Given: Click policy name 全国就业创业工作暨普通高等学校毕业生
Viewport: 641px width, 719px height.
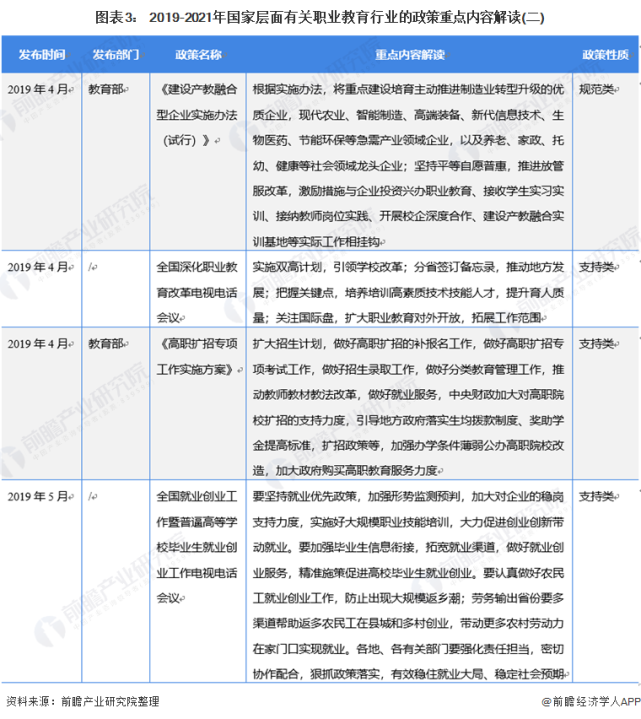Looking at the screenshot, I should click(197, 547).
